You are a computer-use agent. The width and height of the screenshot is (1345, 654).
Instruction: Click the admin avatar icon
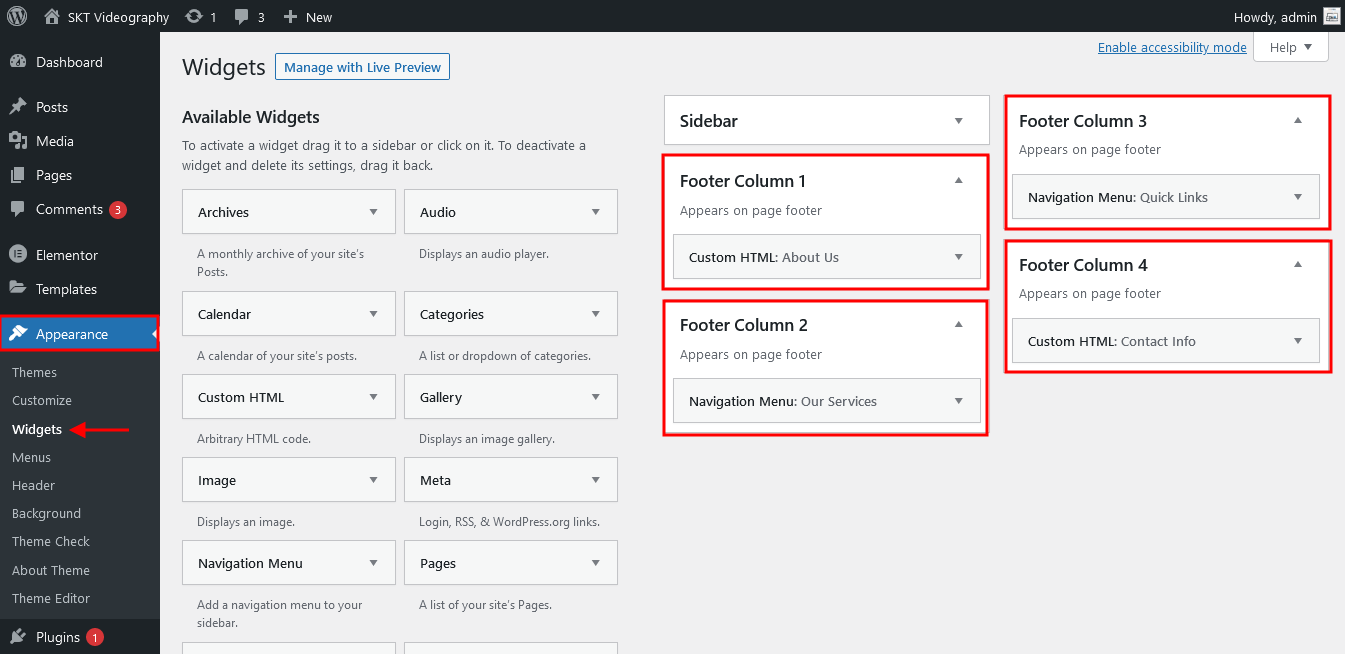pos(1331,16)
